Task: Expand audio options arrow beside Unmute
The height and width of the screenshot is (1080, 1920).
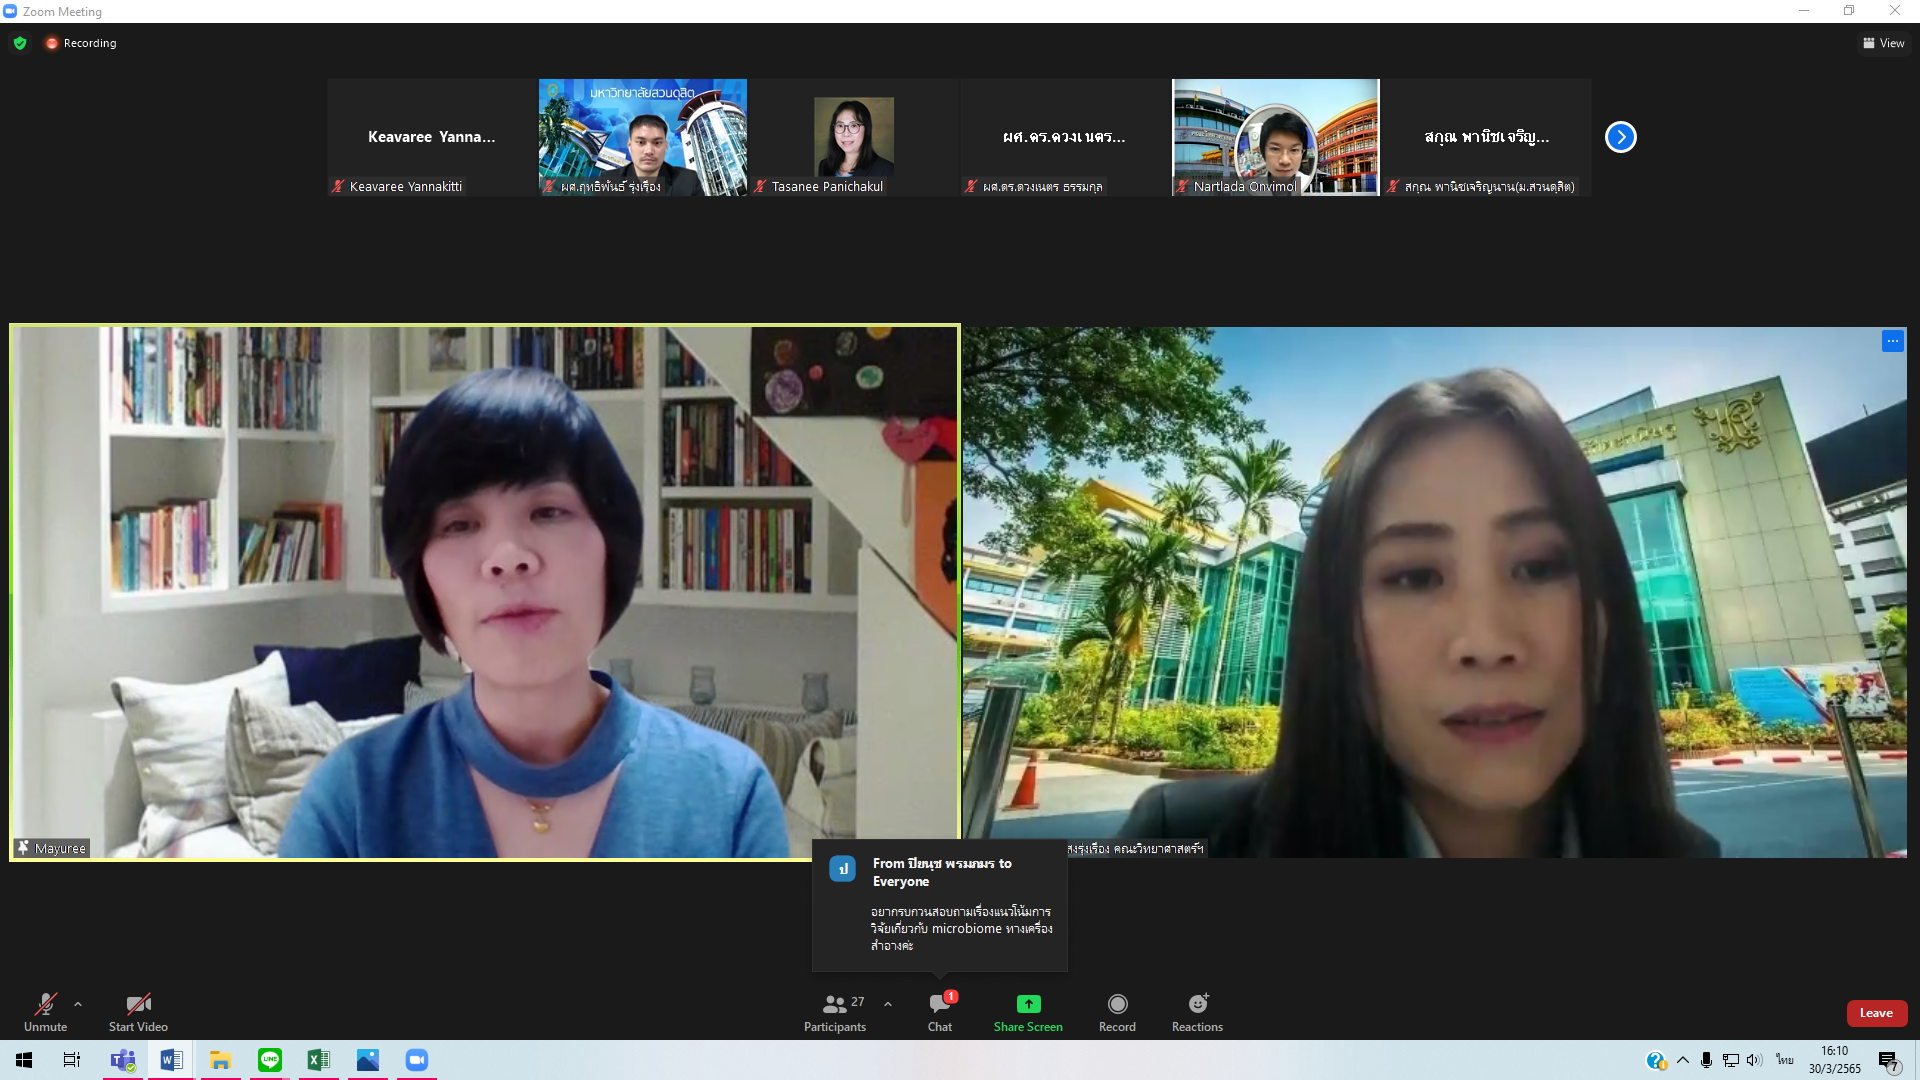Action: 78,1004
